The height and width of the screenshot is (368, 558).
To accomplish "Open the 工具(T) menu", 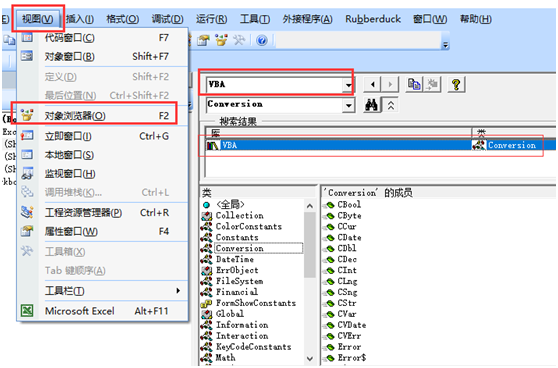I will coord(254,19).
